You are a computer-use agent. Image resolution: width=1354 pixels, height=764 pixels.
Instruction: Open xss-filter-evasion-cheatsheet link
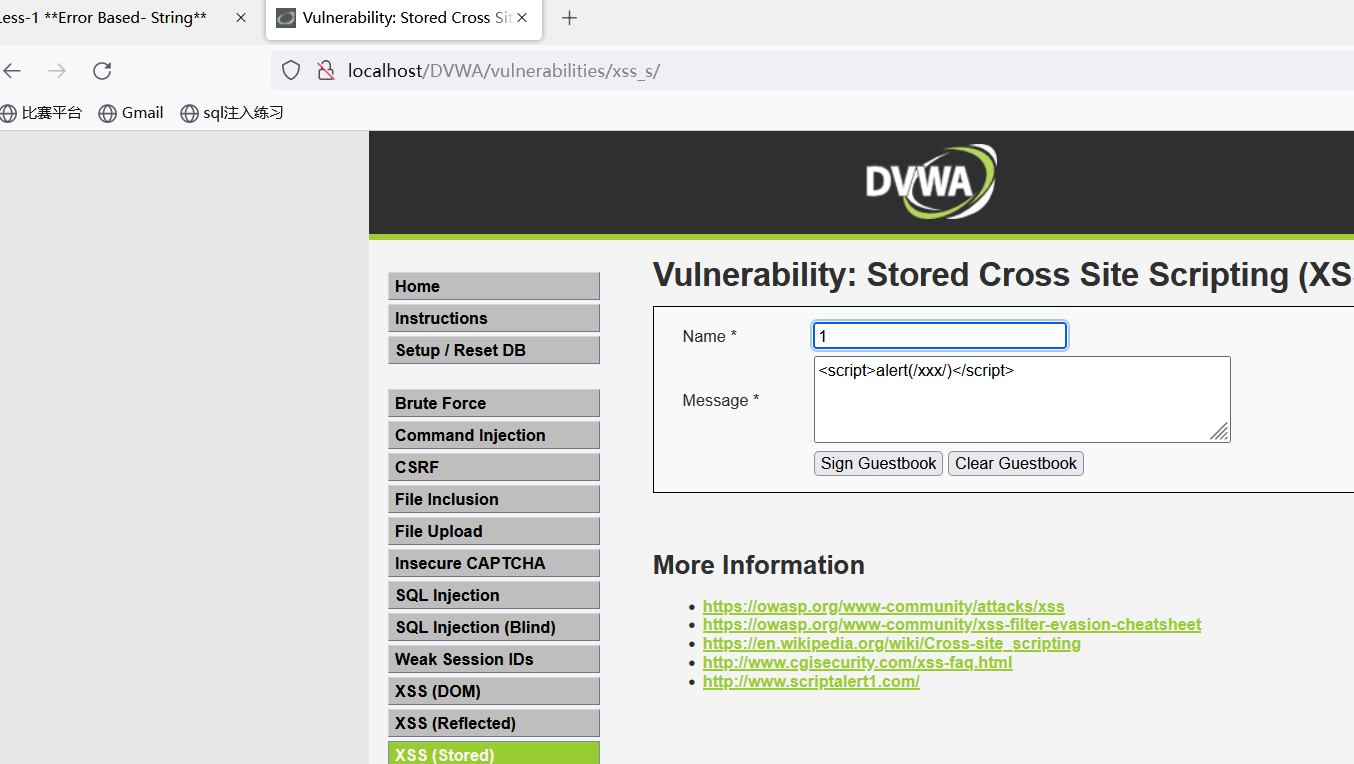pyautogui.click(x=952, y=625)
